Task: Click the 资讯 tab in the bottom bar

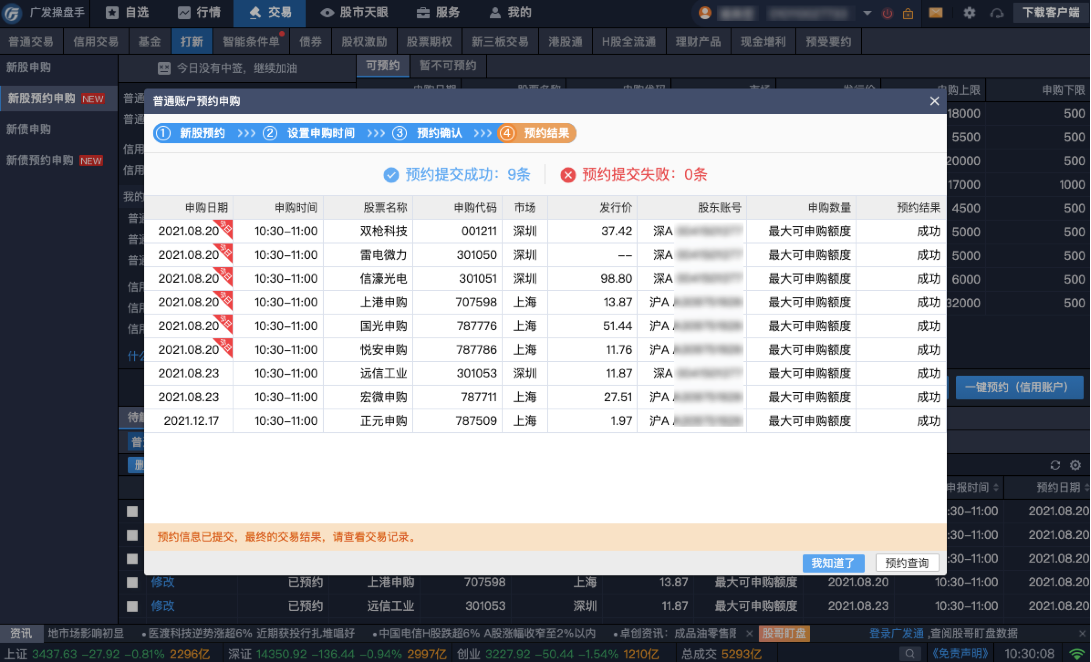Action: (x=21, y=633)
